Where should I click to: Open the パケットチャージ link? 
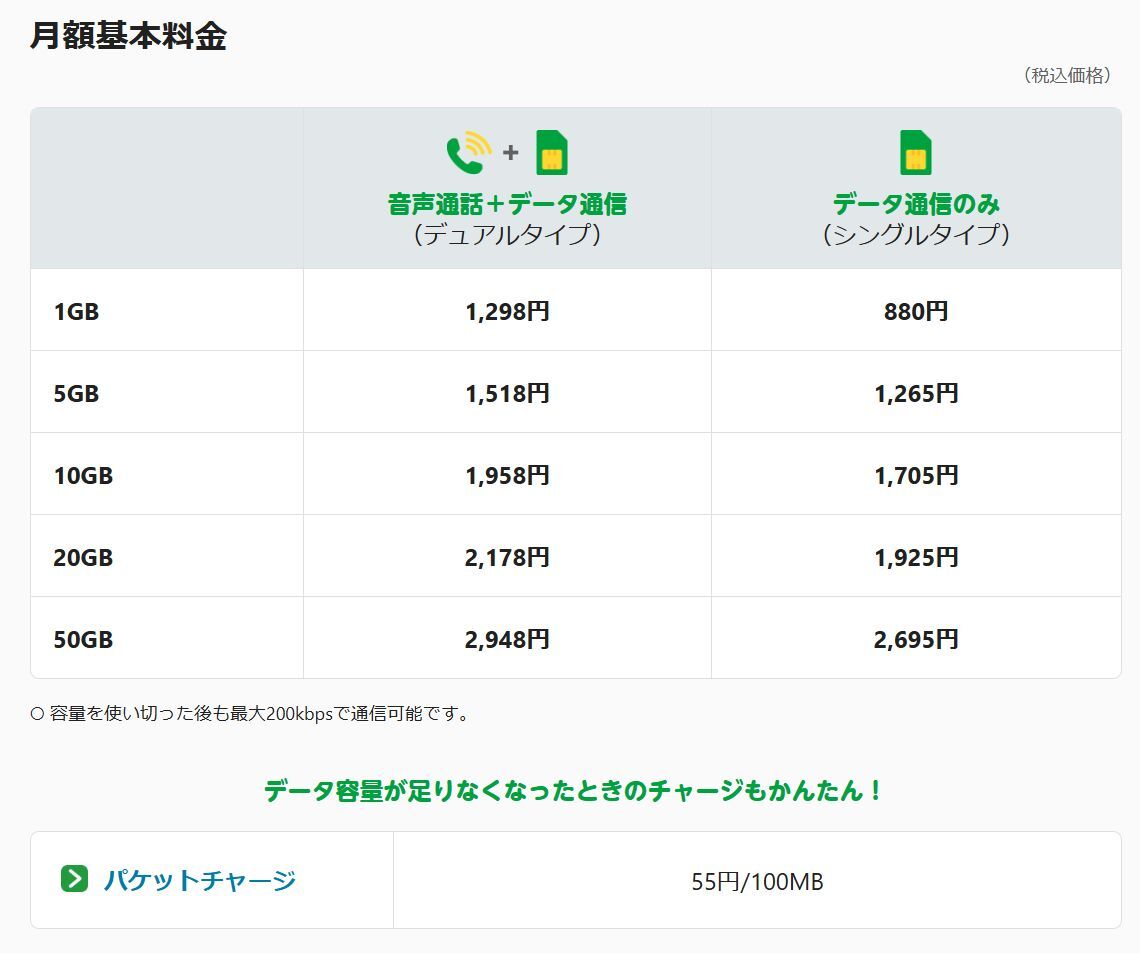click(x=199, y=880)
